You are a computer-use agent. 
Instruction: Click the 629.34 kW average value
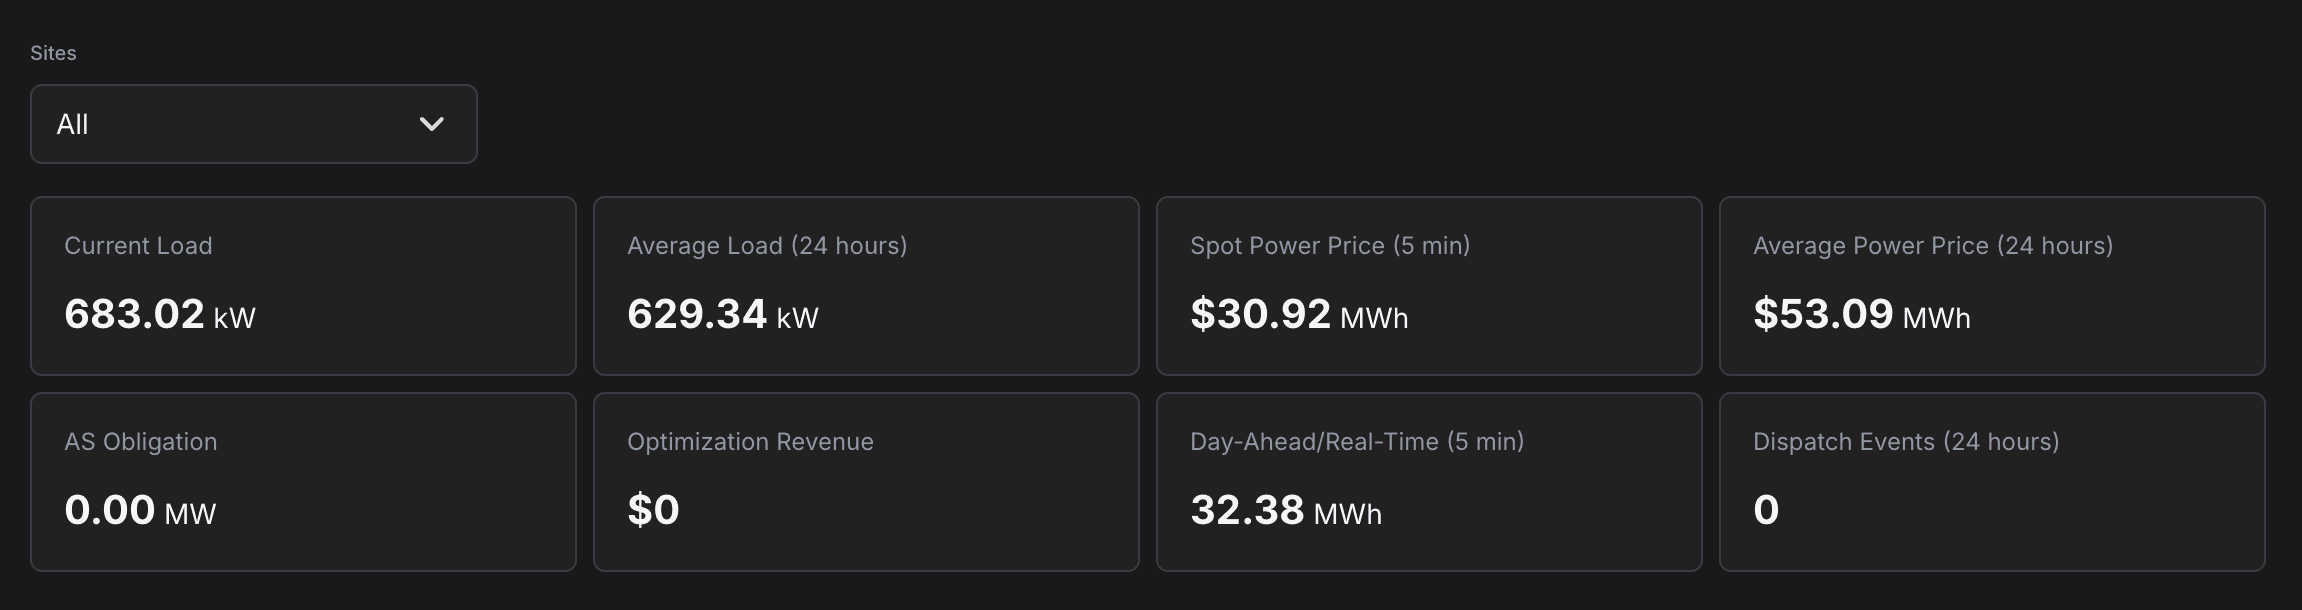(723, 315)
